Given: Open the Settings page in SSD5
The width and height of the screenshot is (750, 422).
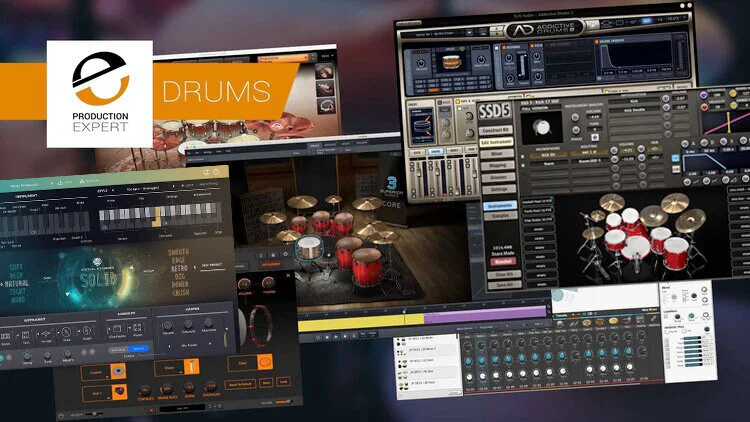Looking at the screenshot, I should (498, 189).
